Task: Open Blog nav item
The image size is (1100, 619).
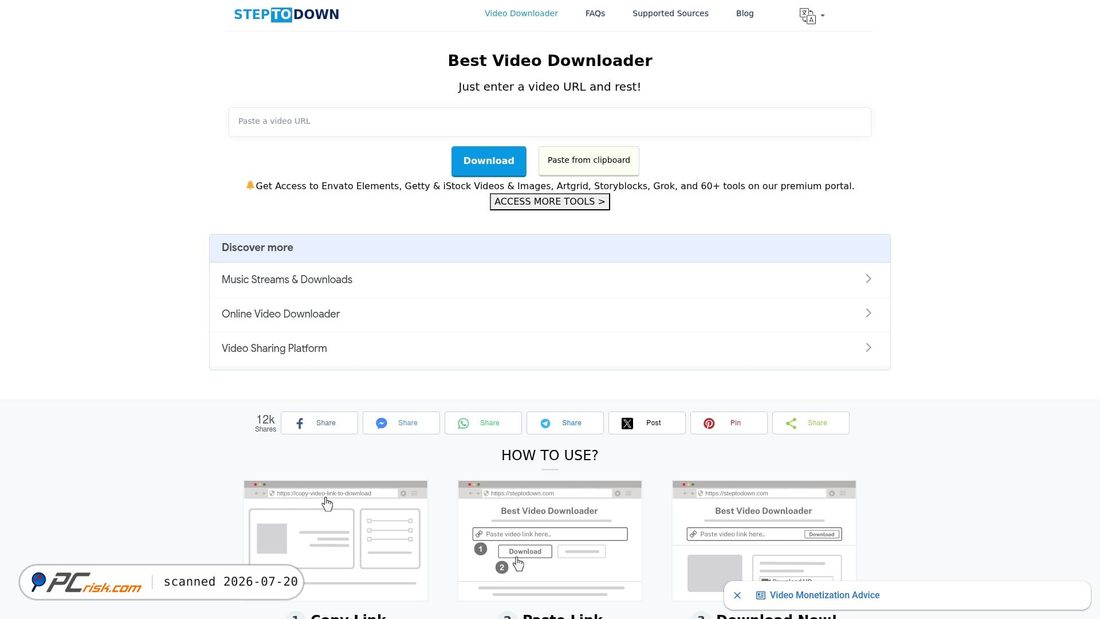Action: click(744, 13)
